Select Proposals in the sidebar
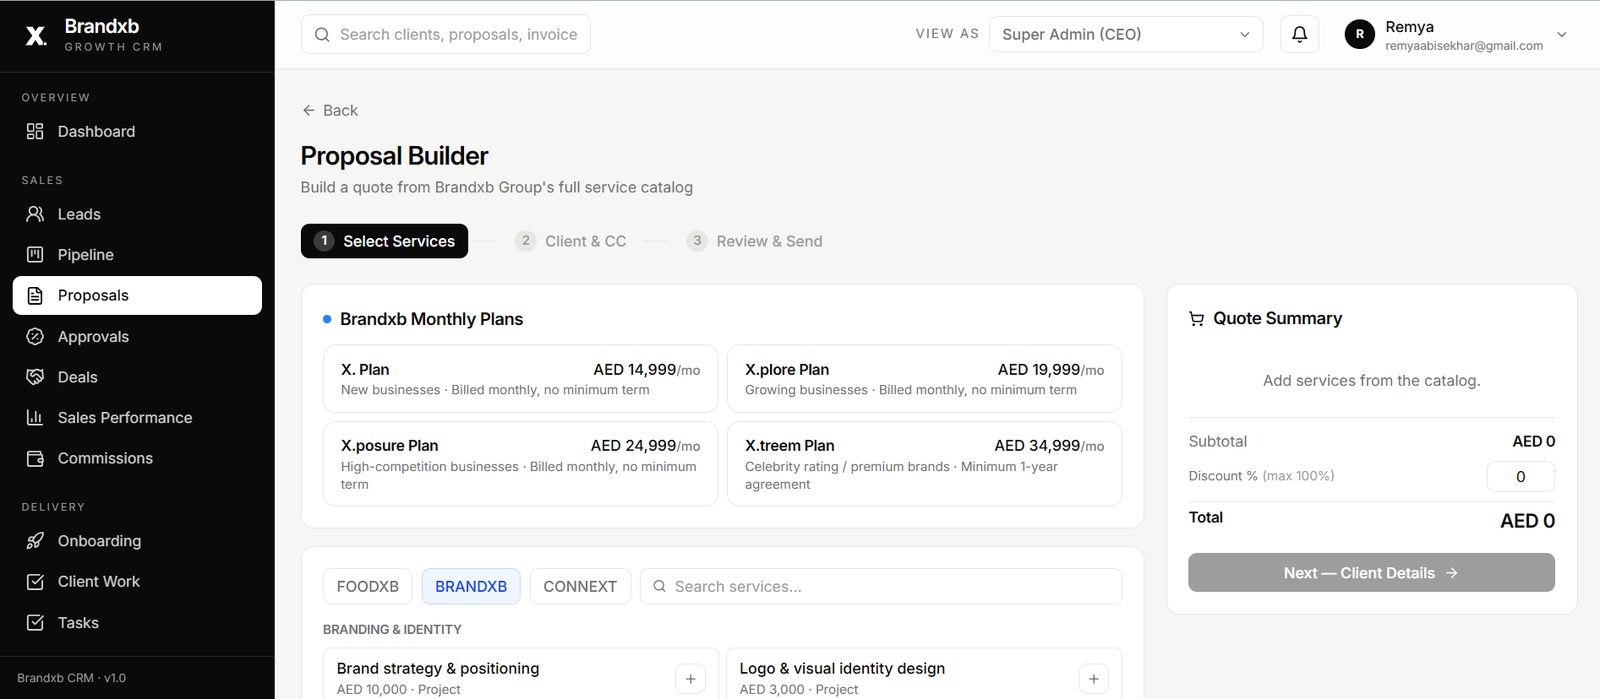The height and width of the screenshot is (699, 1600). [x=137, y=296]
